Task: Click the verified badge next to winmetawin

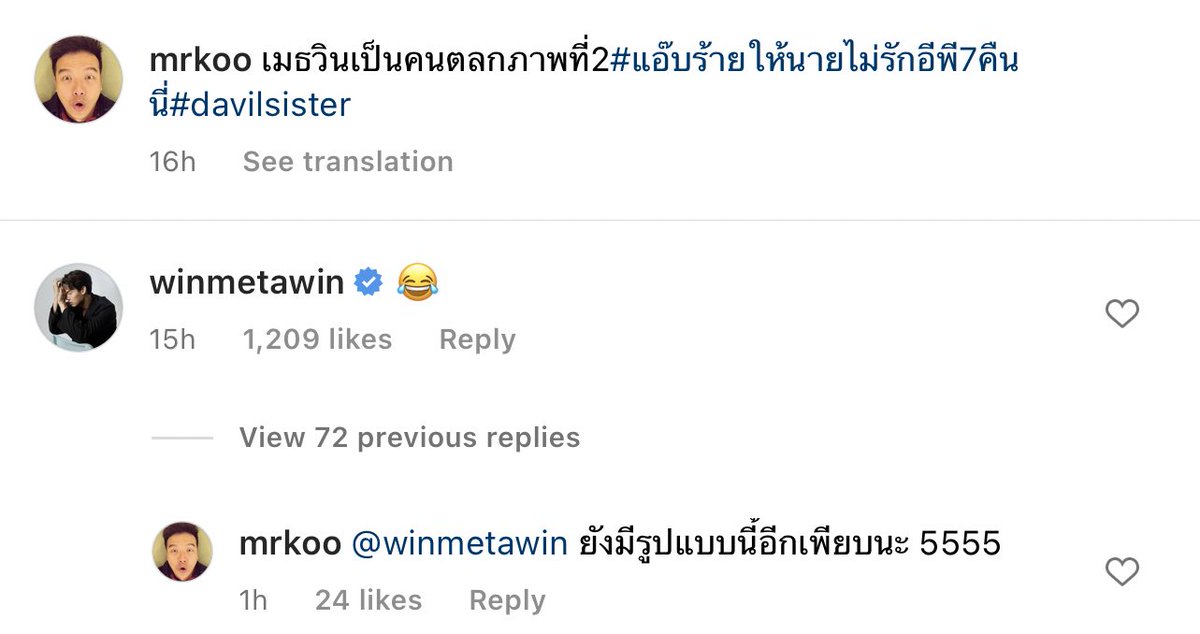Action: (x=369, y=285)
